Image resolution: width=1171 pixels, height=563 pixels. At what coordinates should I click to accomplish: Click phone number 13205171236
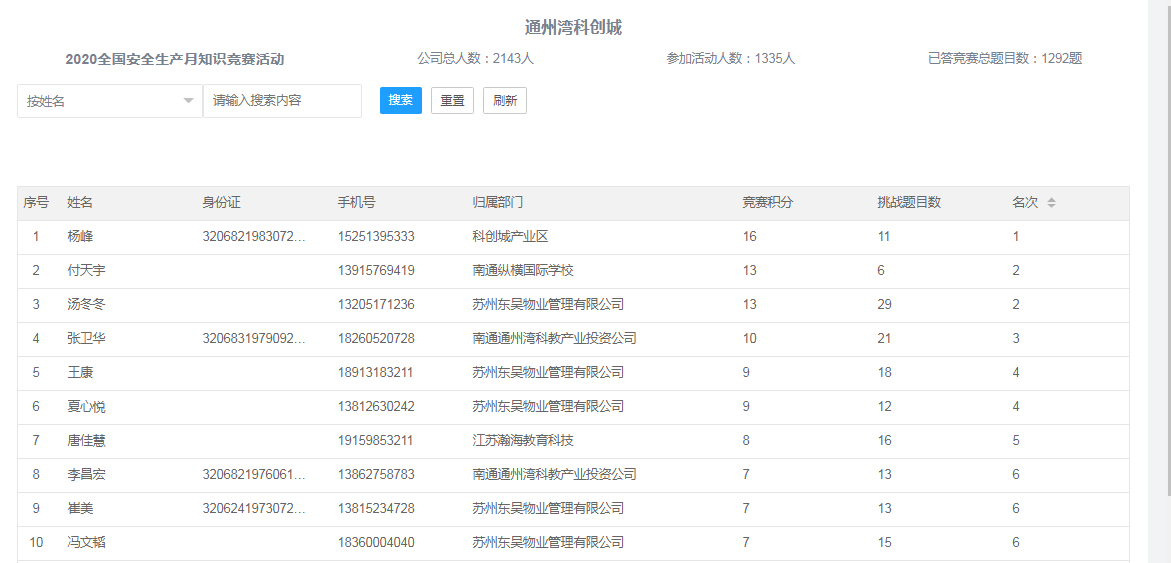click(376, 305)
